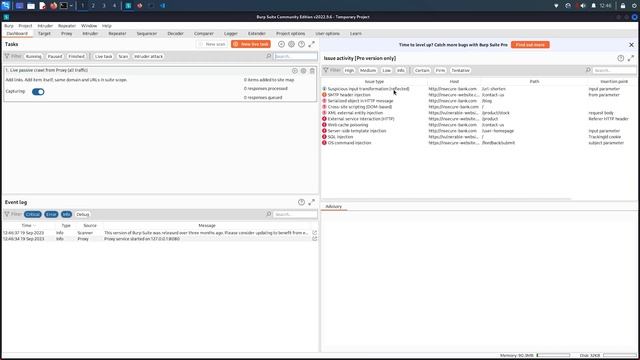Toggle the Paused tasks filter

pos(55,56)
